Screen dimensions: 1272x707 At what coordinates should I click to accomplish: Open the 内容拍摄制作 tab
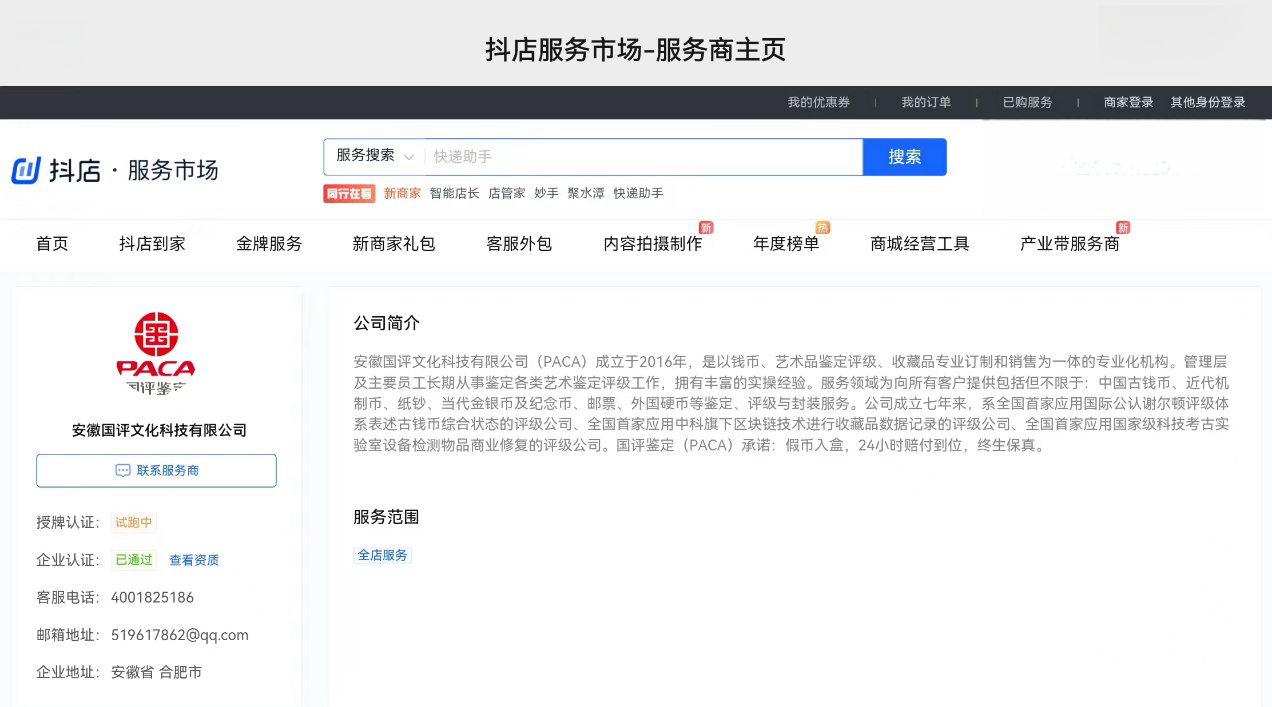coord(653,244)
